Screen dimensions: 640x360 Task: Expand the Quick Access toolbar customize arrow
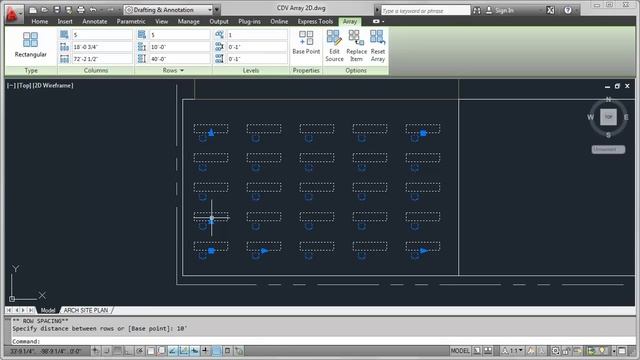coord(217,10)
